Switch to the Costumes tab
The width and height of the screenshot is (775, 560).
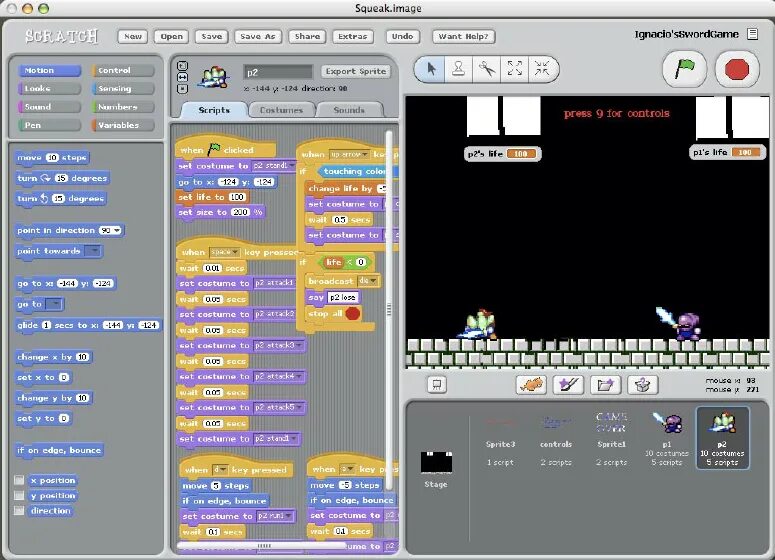(281, 110)
